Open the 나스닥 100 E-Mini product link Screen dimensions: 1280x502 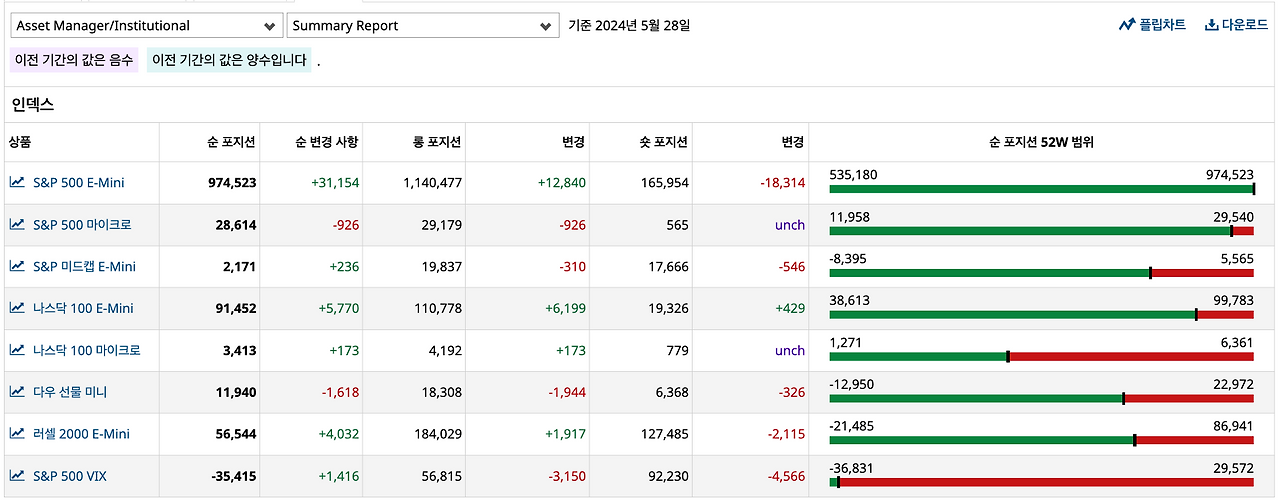(83, 309)
